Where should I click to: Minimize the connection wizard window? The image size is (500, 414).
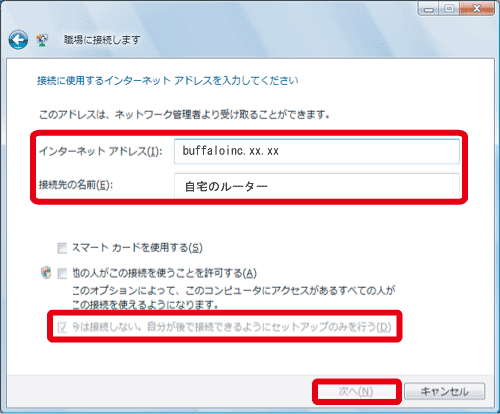pyautogui.click(x=429, y=9)
